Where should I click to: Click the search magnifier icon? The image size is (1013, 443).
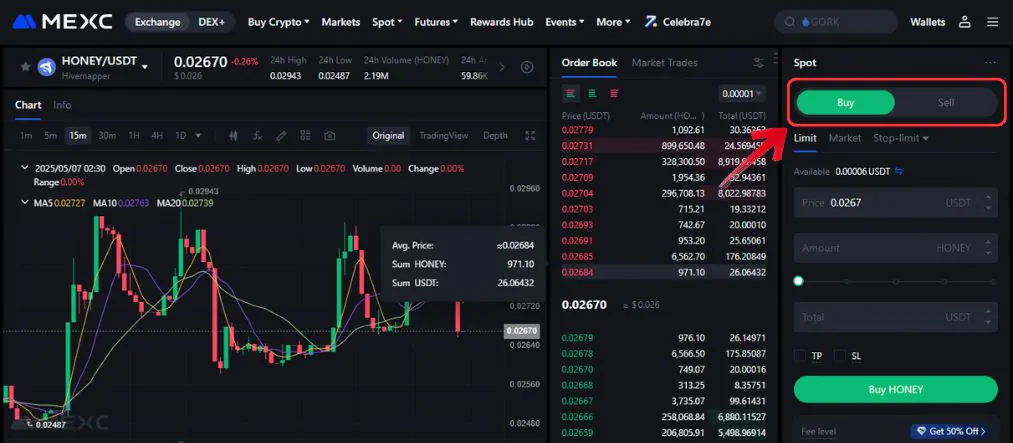(789, 22)
